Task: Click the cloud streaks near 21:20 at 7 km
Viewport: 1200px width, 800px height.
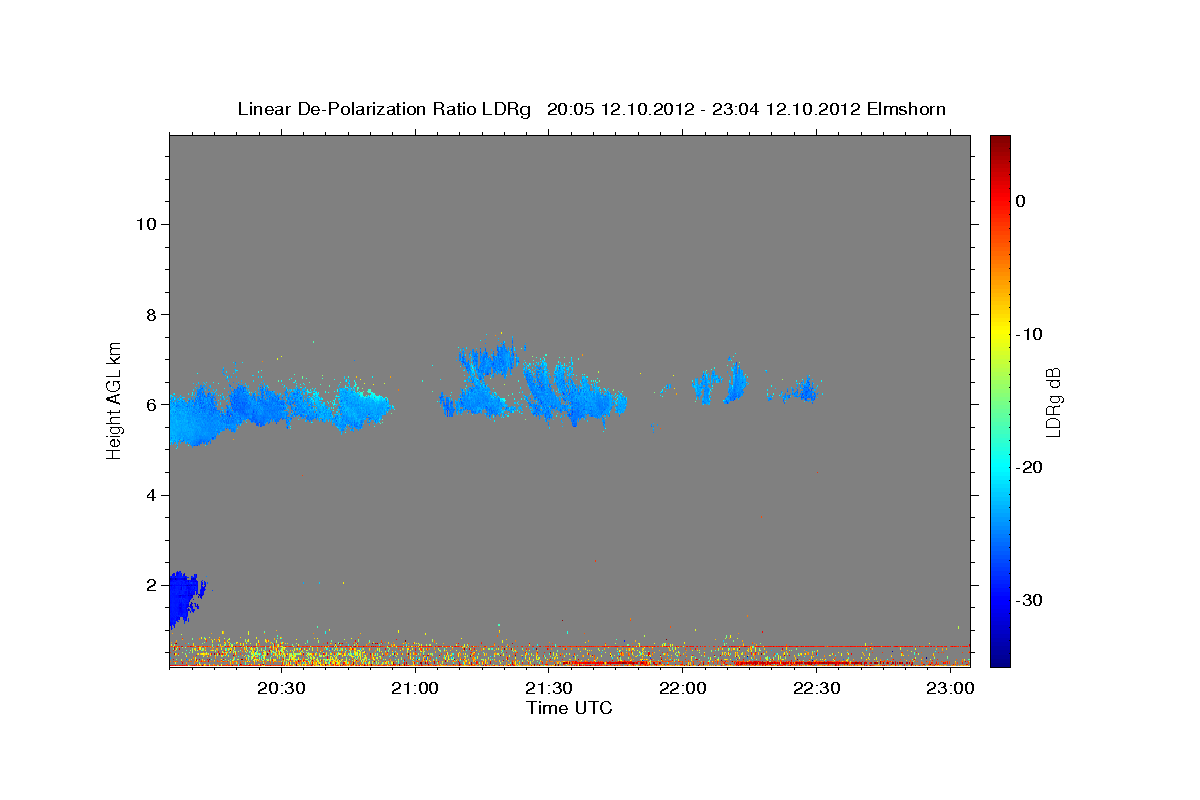Action: [490, 360]
